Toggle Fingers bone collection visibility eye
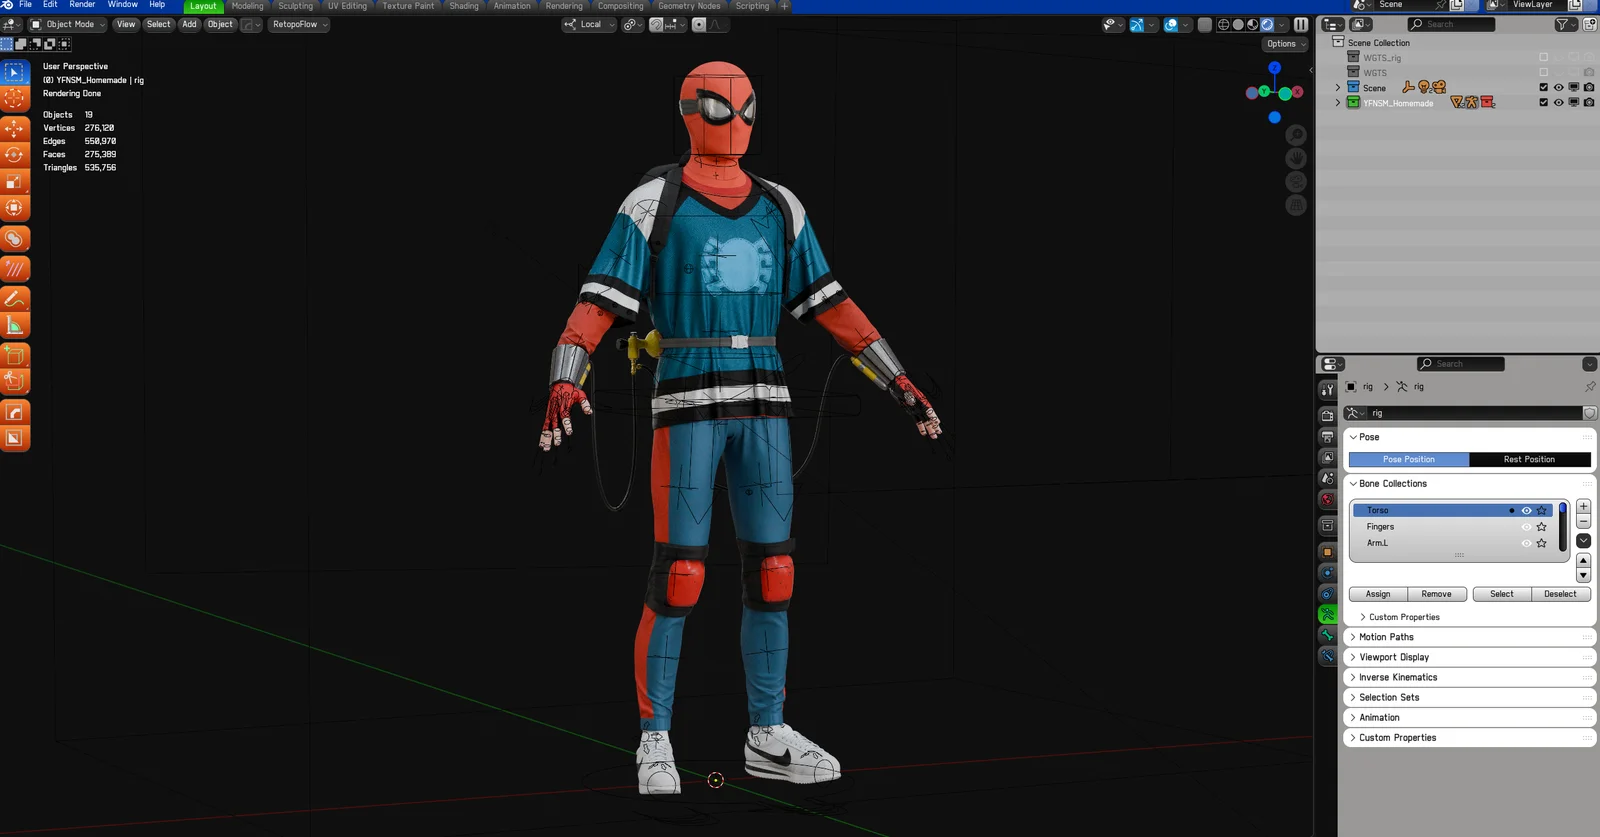 (1526, 527)
